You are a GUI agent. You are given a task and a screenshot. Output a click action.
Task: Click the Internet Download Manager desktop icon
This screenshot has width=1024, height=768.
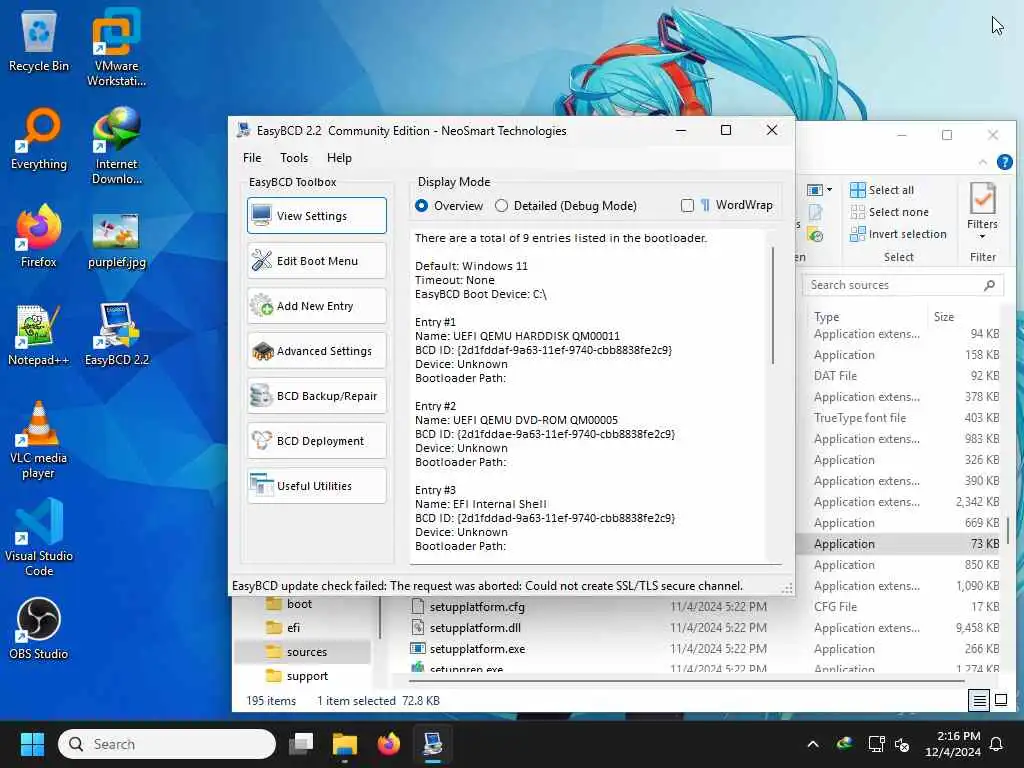[x=116, y=146]
